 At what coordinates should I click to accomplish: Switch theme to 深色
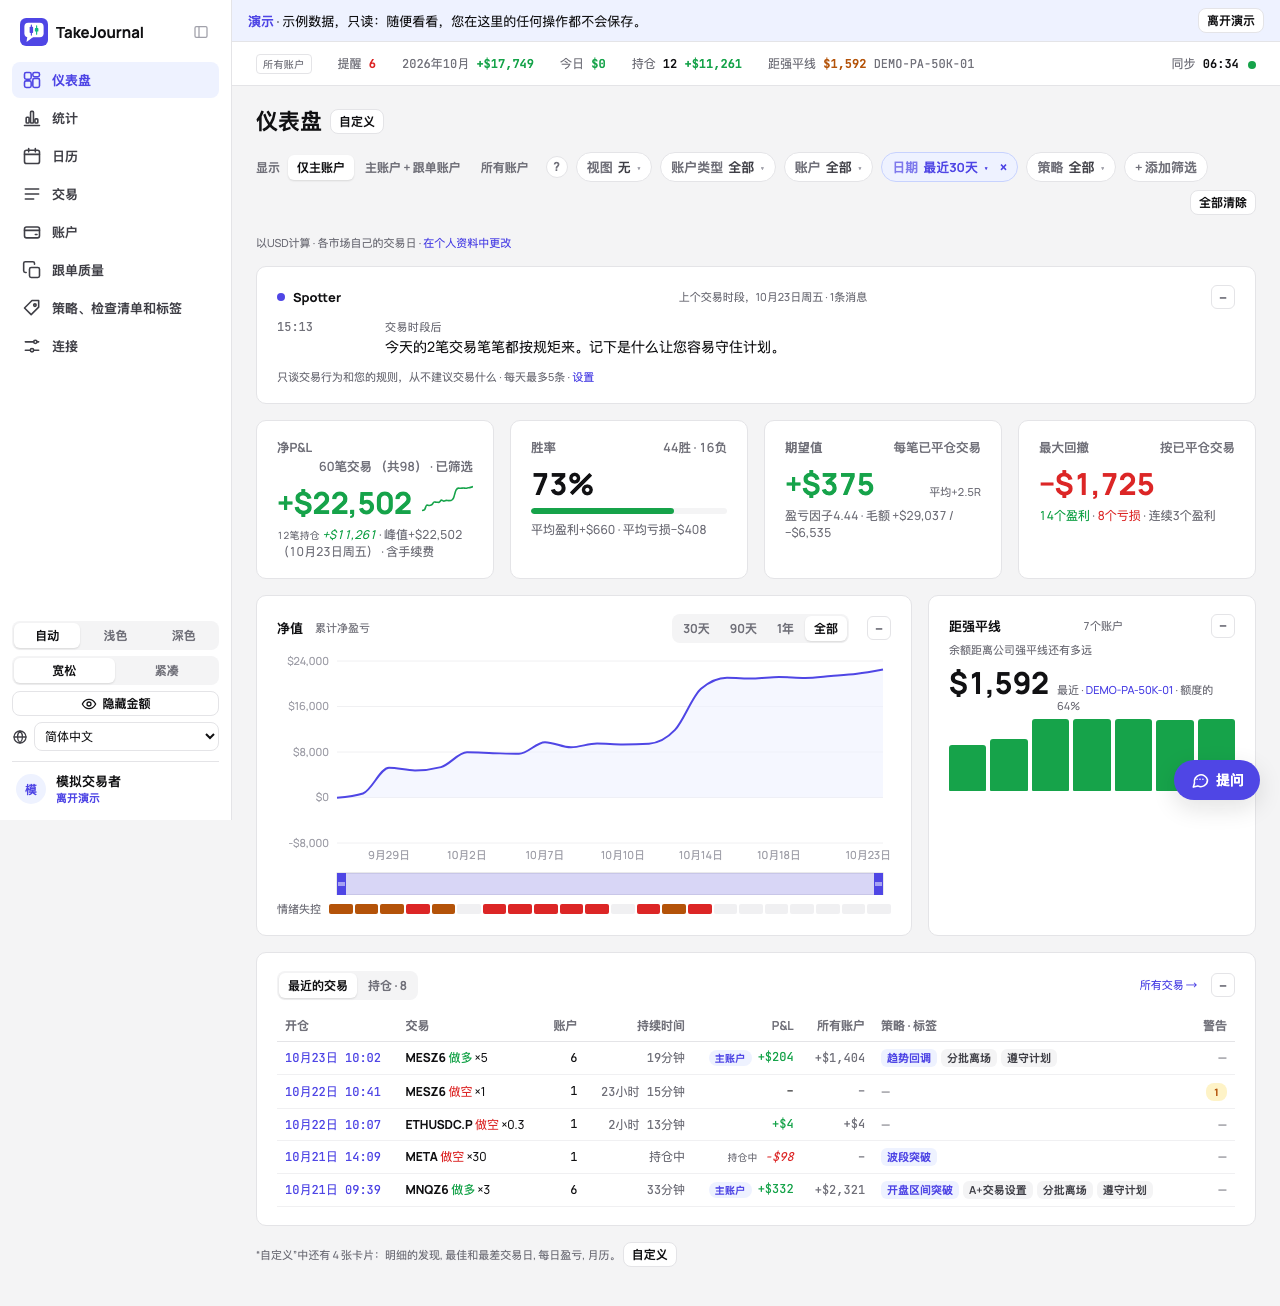tap(184, 636)
